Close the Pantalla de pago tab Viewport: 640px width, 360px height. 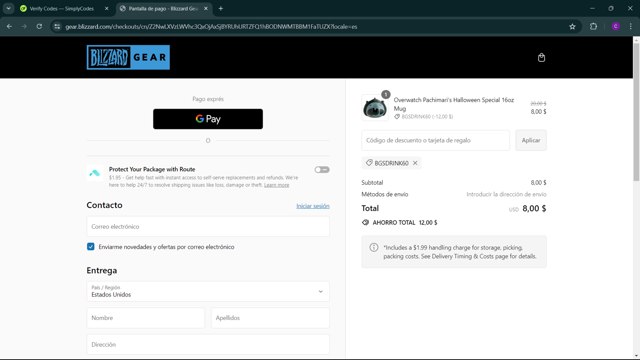coord(206,9)
